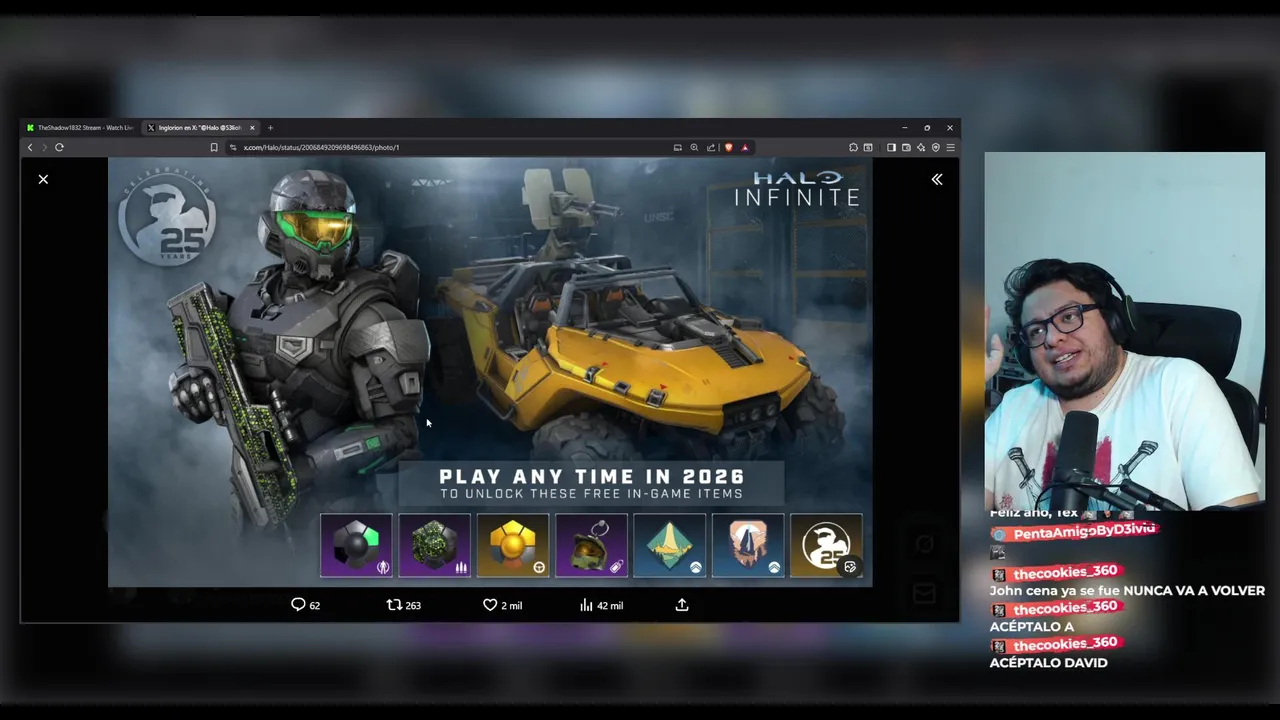The image size is (1280, 720).
Task: Open the Leo AI sparkle icon
Action: tap(921, 147)
